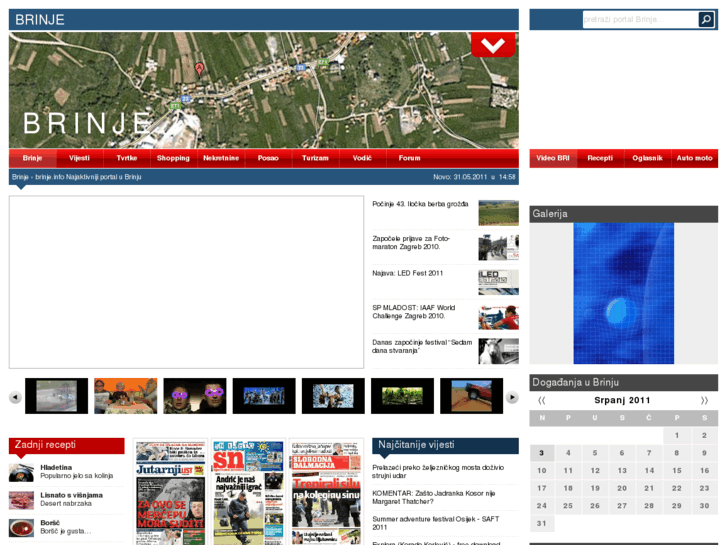This screenshot has height=545, width=727.
Task: Open the blue Galerija image
Action: pos(624,293)
